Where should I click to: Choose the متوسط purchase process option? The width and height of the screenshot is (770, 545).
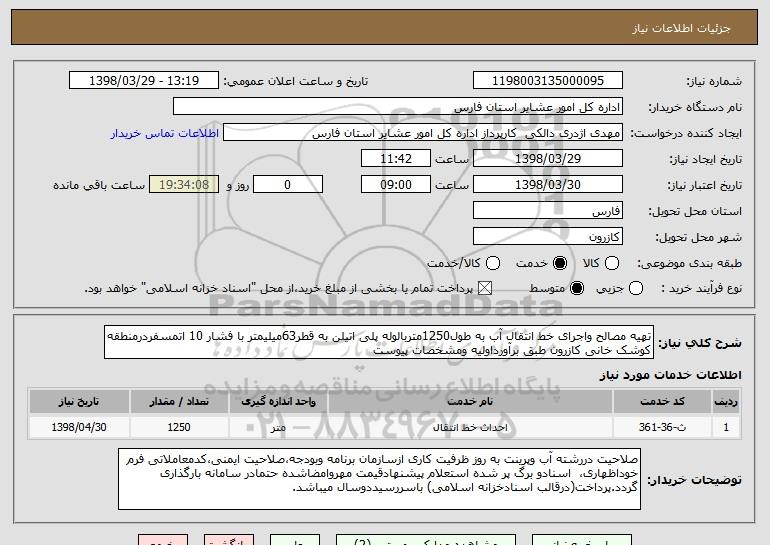[577, 288]
